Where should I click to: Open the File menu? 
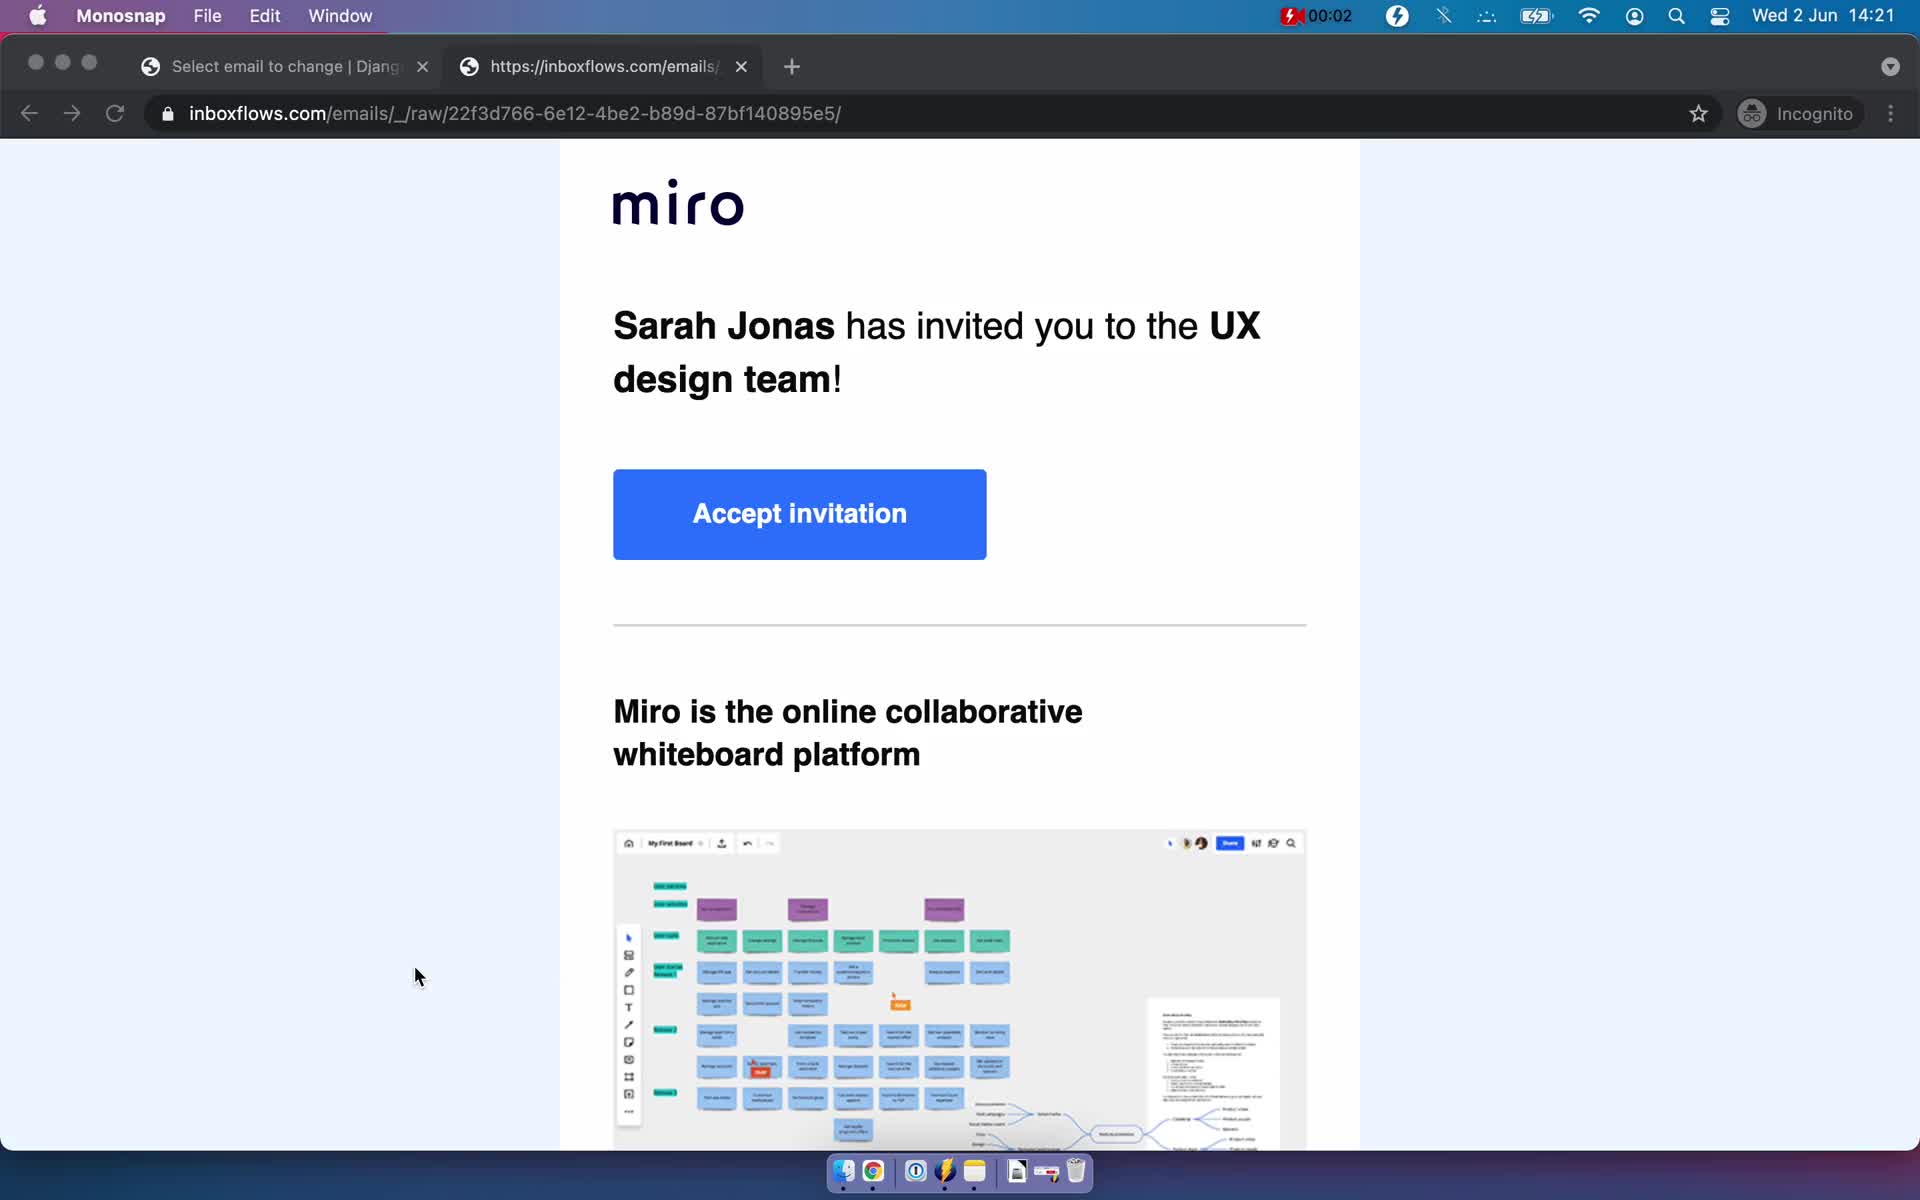(207, 16)
